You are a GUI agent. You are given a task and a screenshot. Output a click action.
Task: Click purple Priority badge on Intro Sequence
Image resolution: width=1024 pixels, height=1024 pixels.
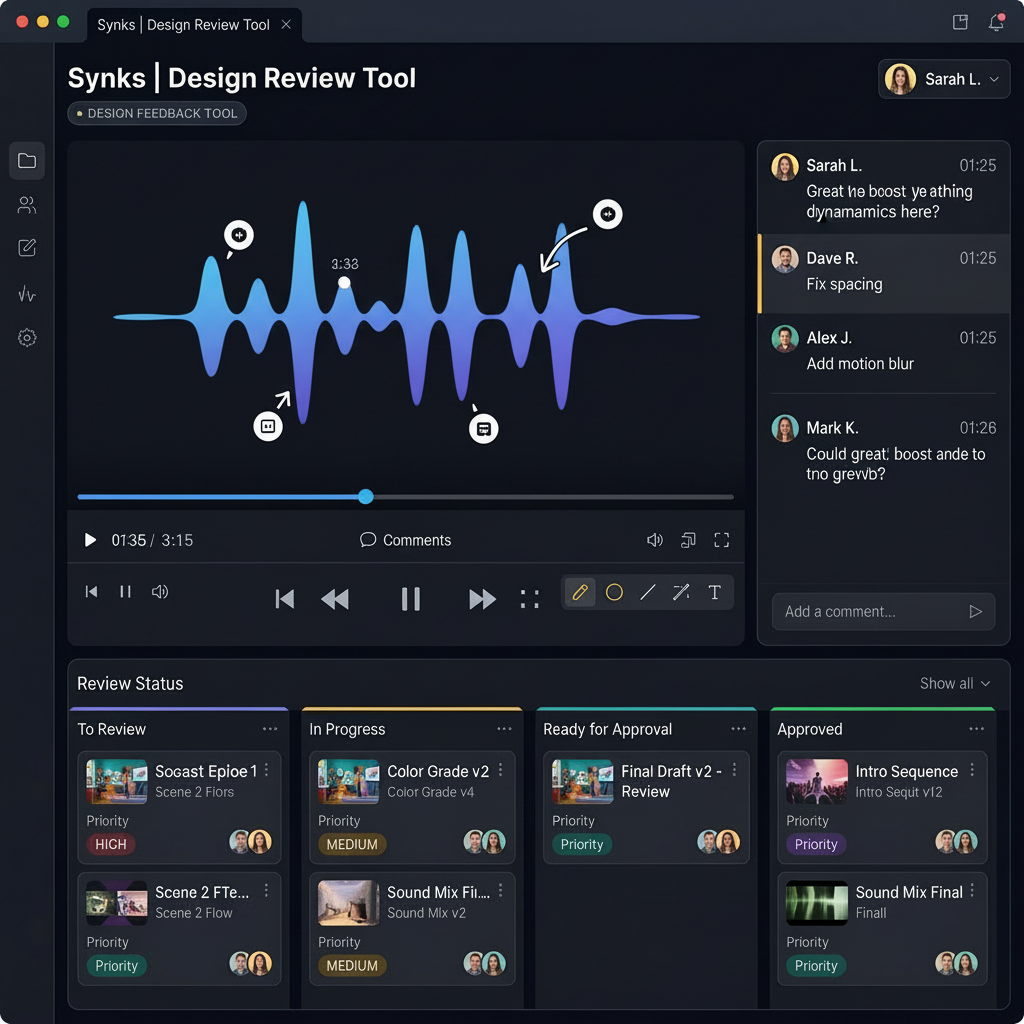point(816,844)
